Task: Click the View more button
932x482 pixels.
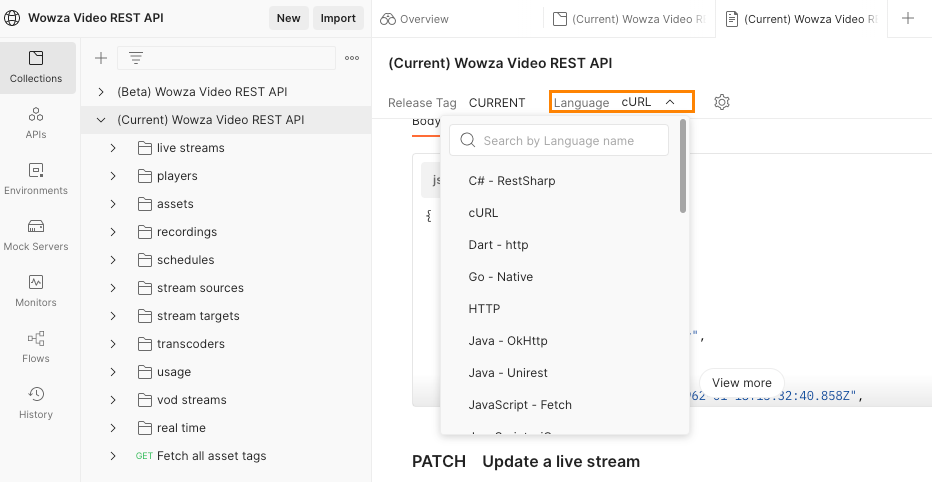Action: point(742,383)
